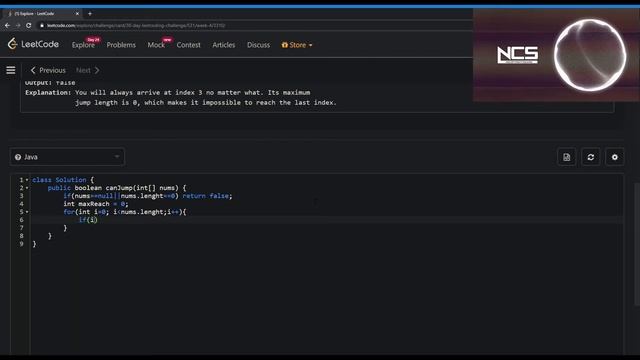This screenshot has height=360, width=640.
Task: Click the LeetCode logo
Action: (33, 44)
